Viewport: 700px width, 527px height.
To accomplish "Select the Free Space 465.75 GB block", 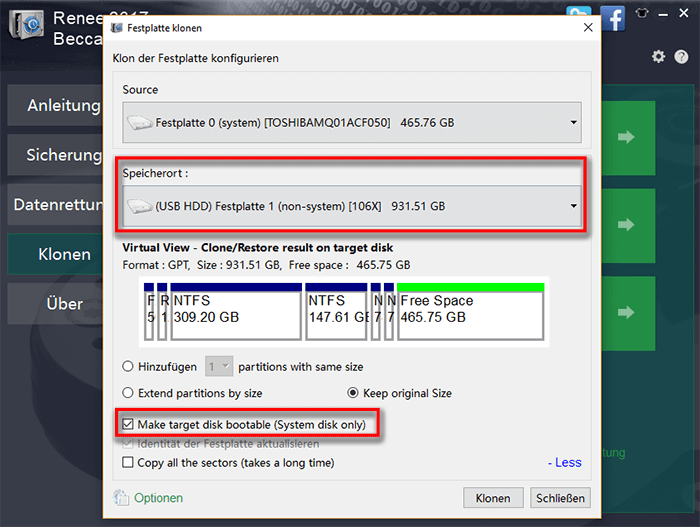I will 471,311.
